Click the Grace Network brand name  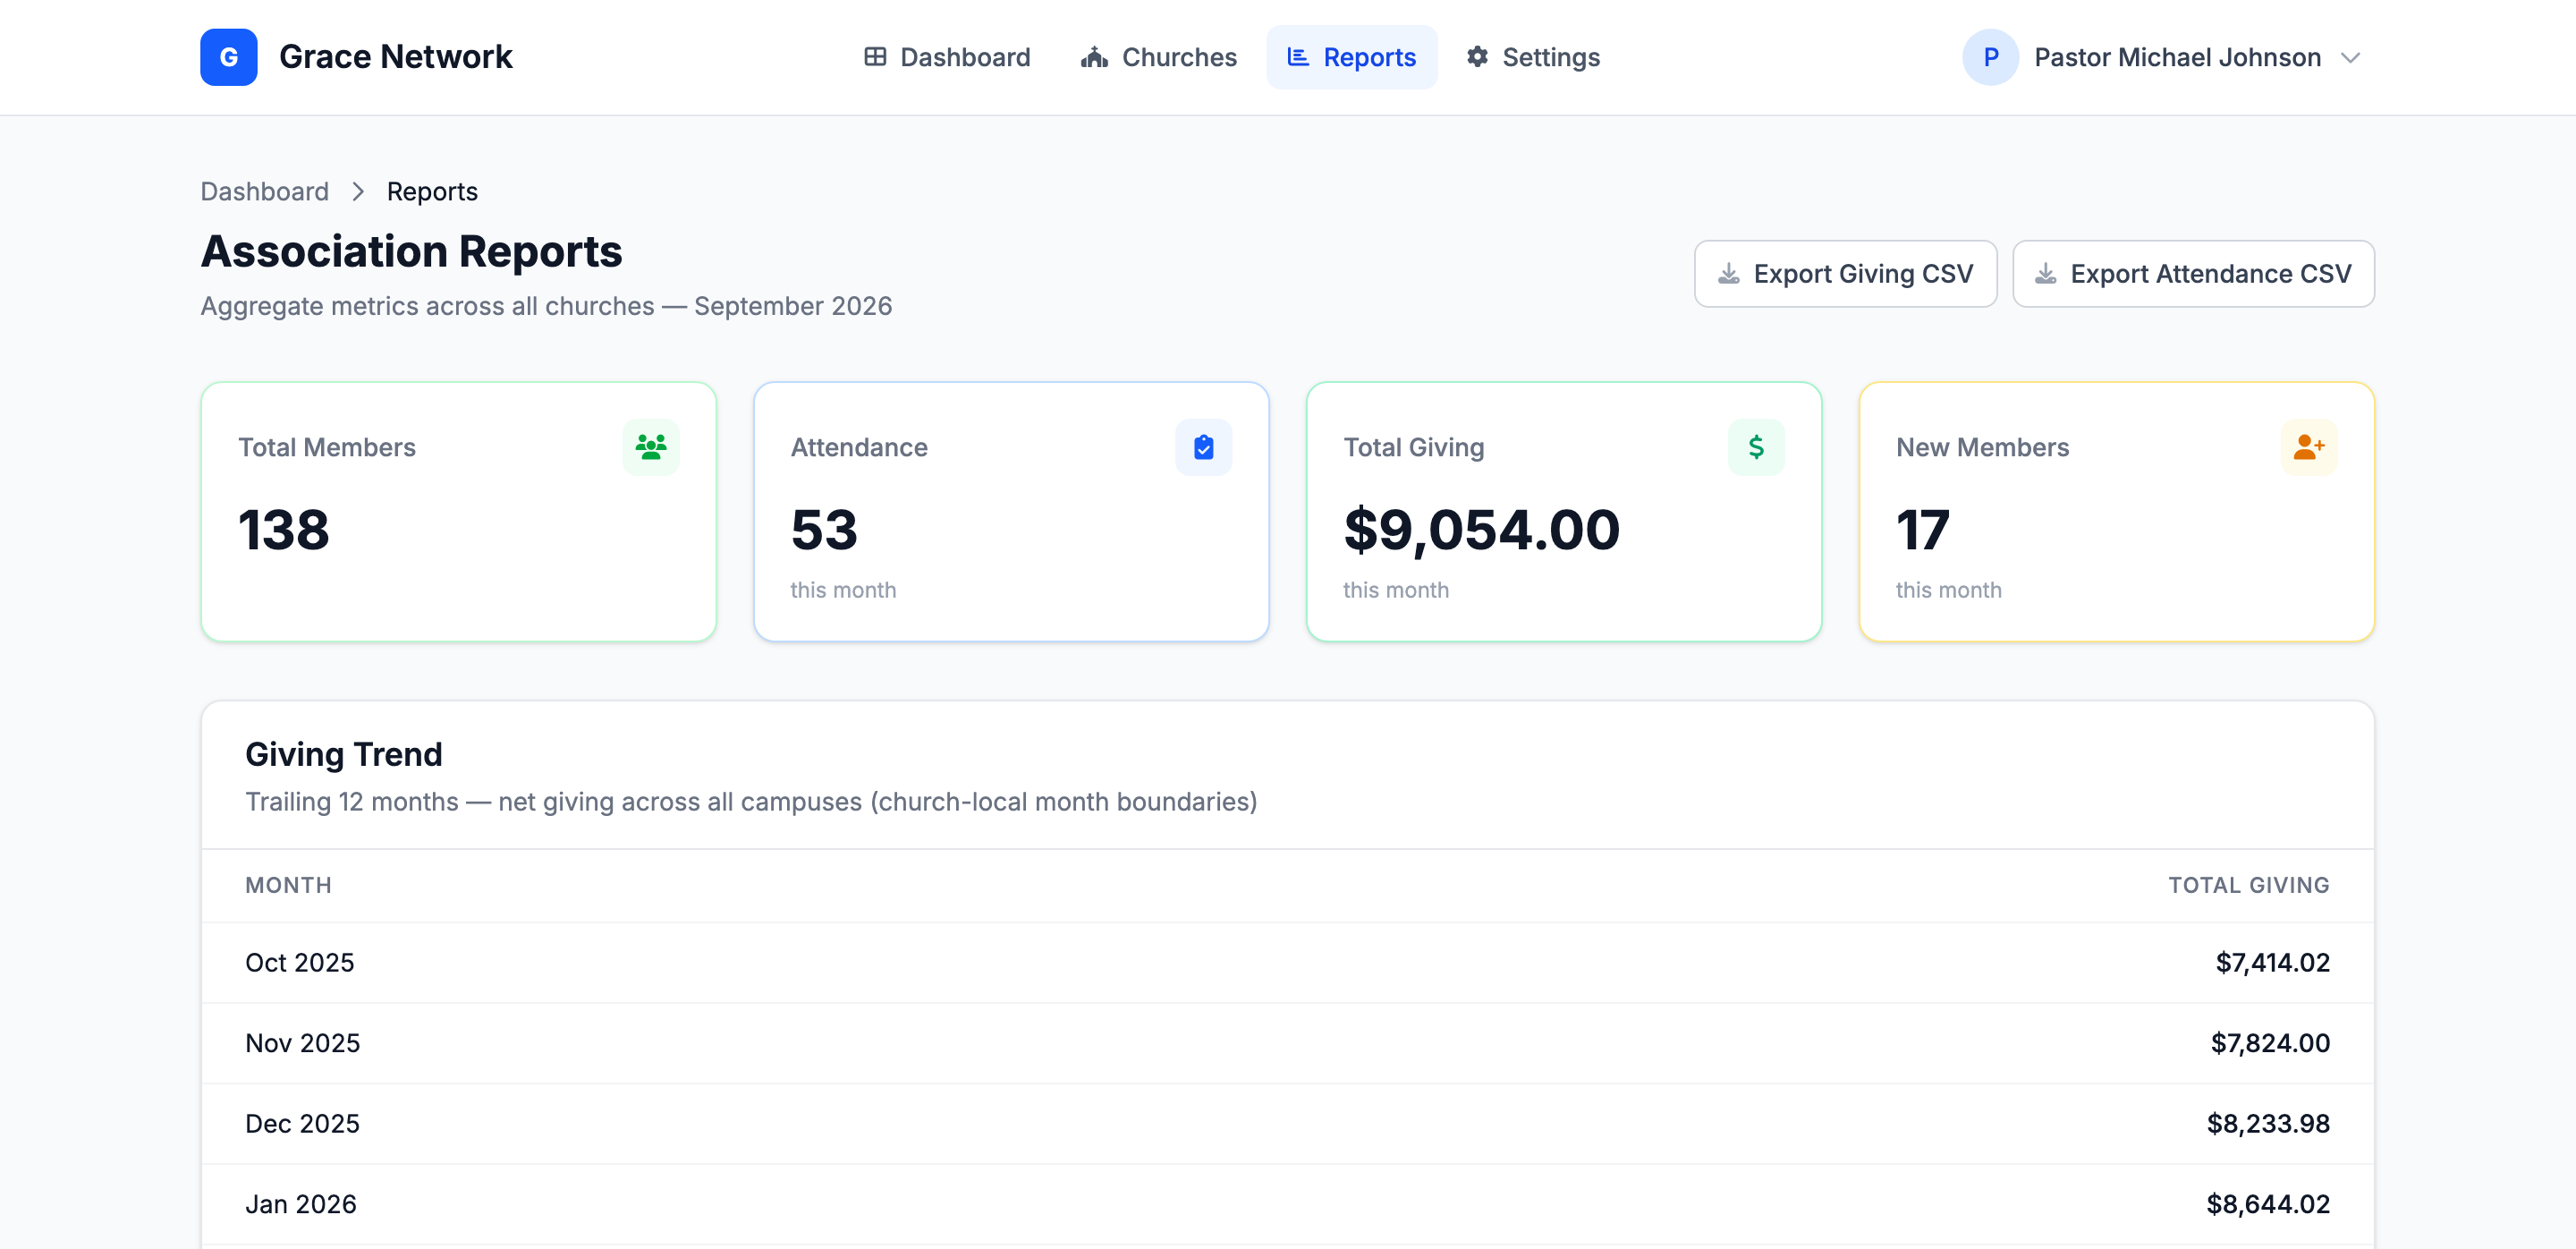pyautogui.click(x=395, y=57)
